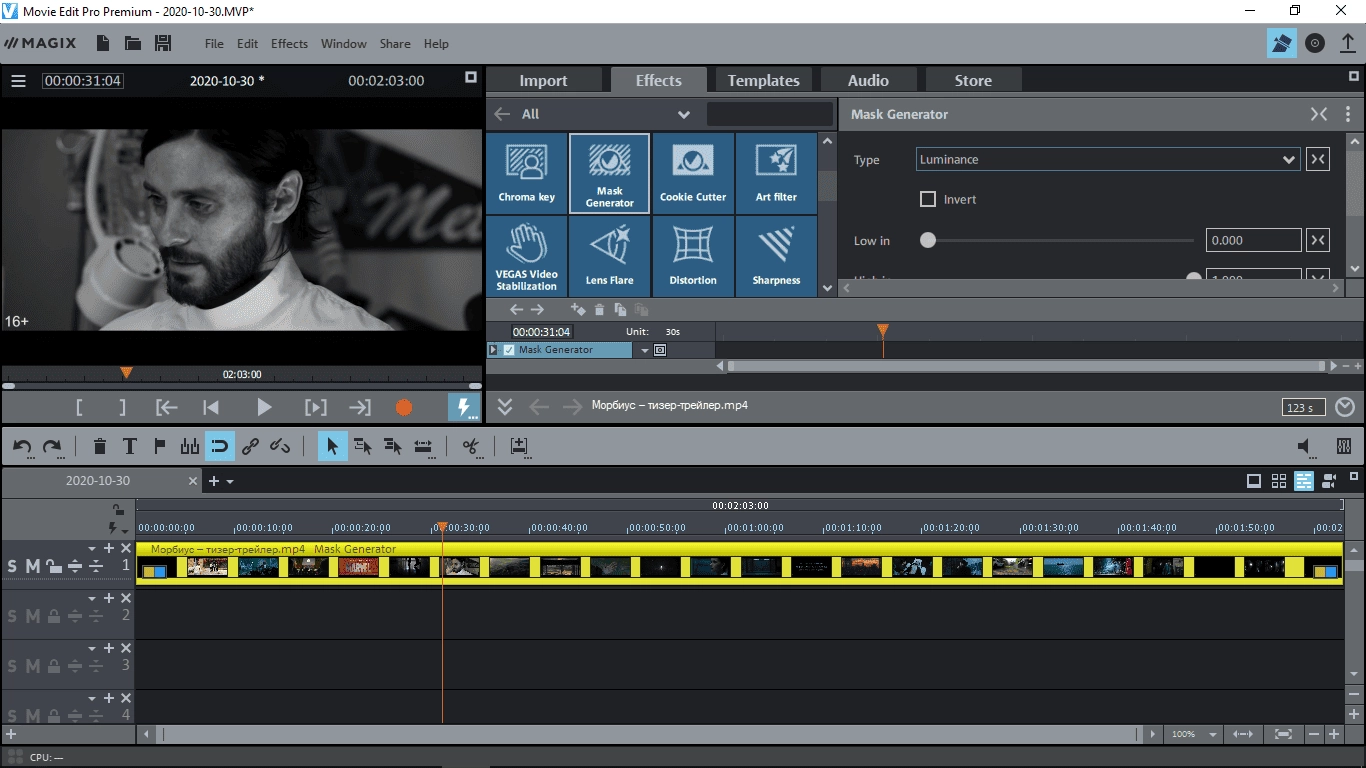This screenshot has width=1366, height=768.
Task: Toggle the lightning preview rendering button
Action: click(x=464, y=407)
